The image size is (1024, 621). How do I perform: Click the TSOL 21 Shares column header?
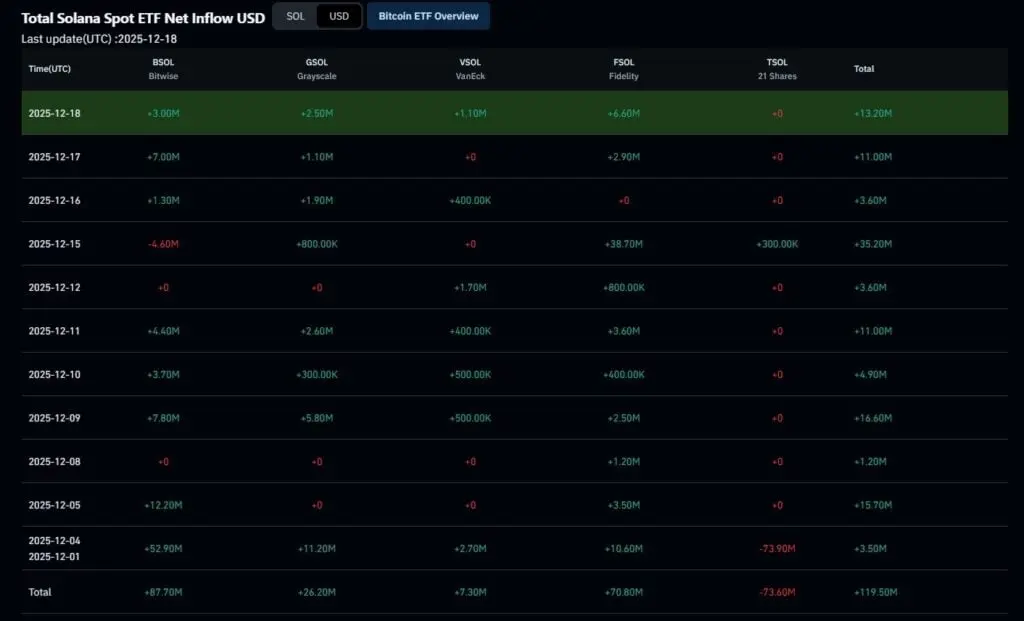click(777, 68)
